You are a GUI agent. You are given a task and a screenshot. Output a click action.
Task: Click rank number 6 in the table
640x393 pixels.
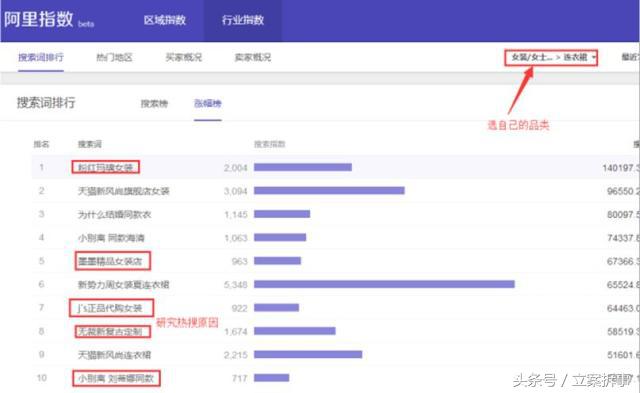pos(41,284)
